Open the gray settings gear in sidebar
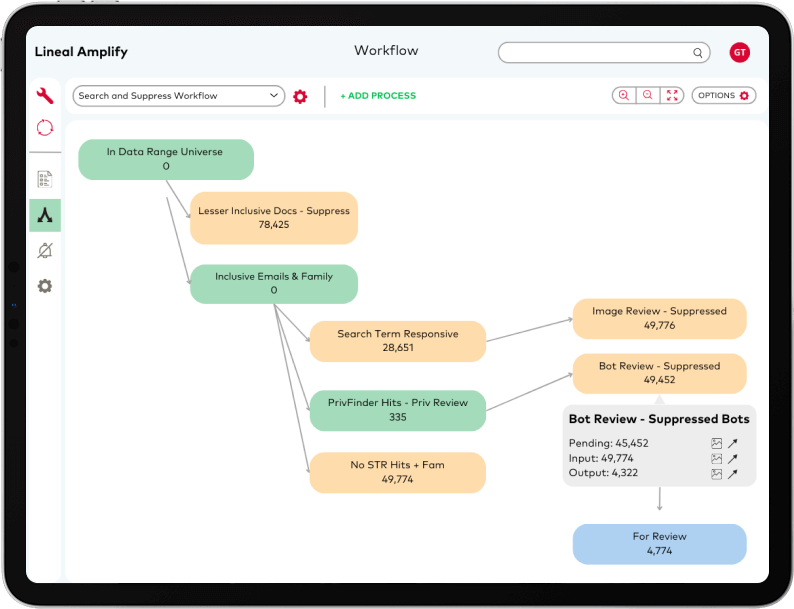The height and width of the screenshot is (609, 794). pos(45,286)
